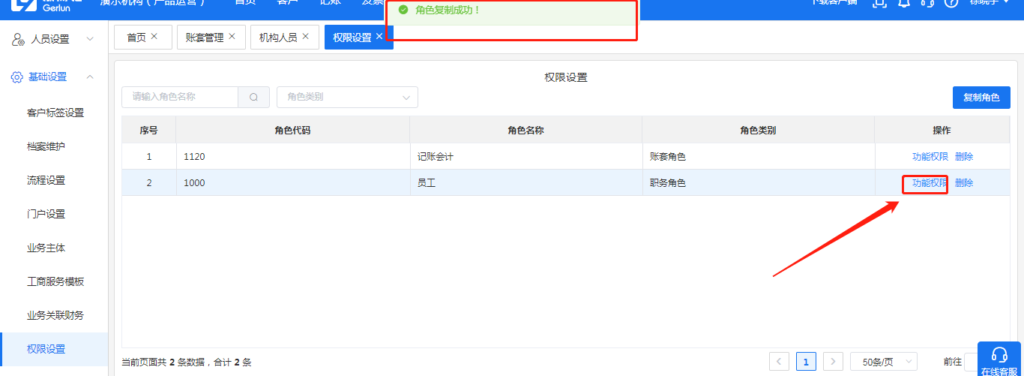Go to previous page arrow
The height and width of the screenshot is (376, 1024).
coord(779,362)
